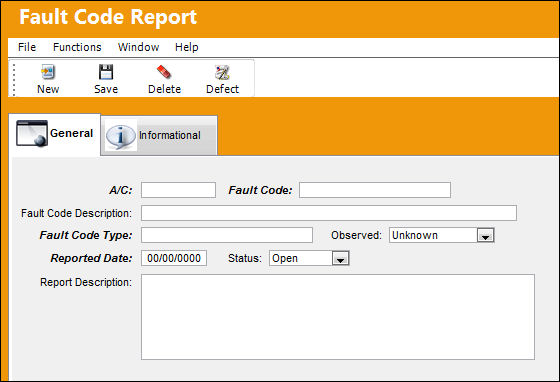
Task: Open the Functions menu
Action: (x=77, y=47)
